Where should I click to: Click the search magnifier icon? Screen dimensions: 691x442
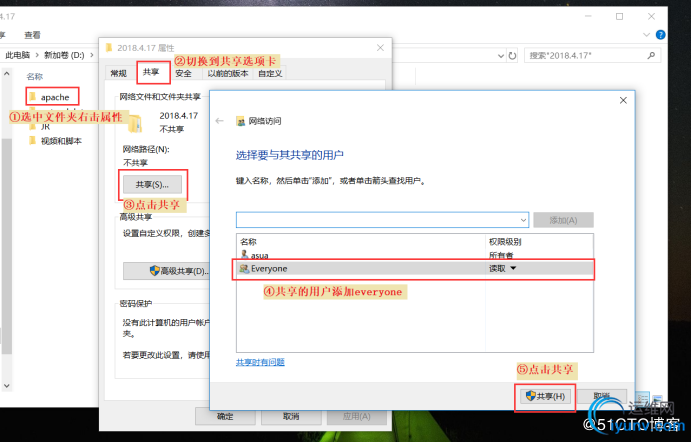tap(651, 56)
